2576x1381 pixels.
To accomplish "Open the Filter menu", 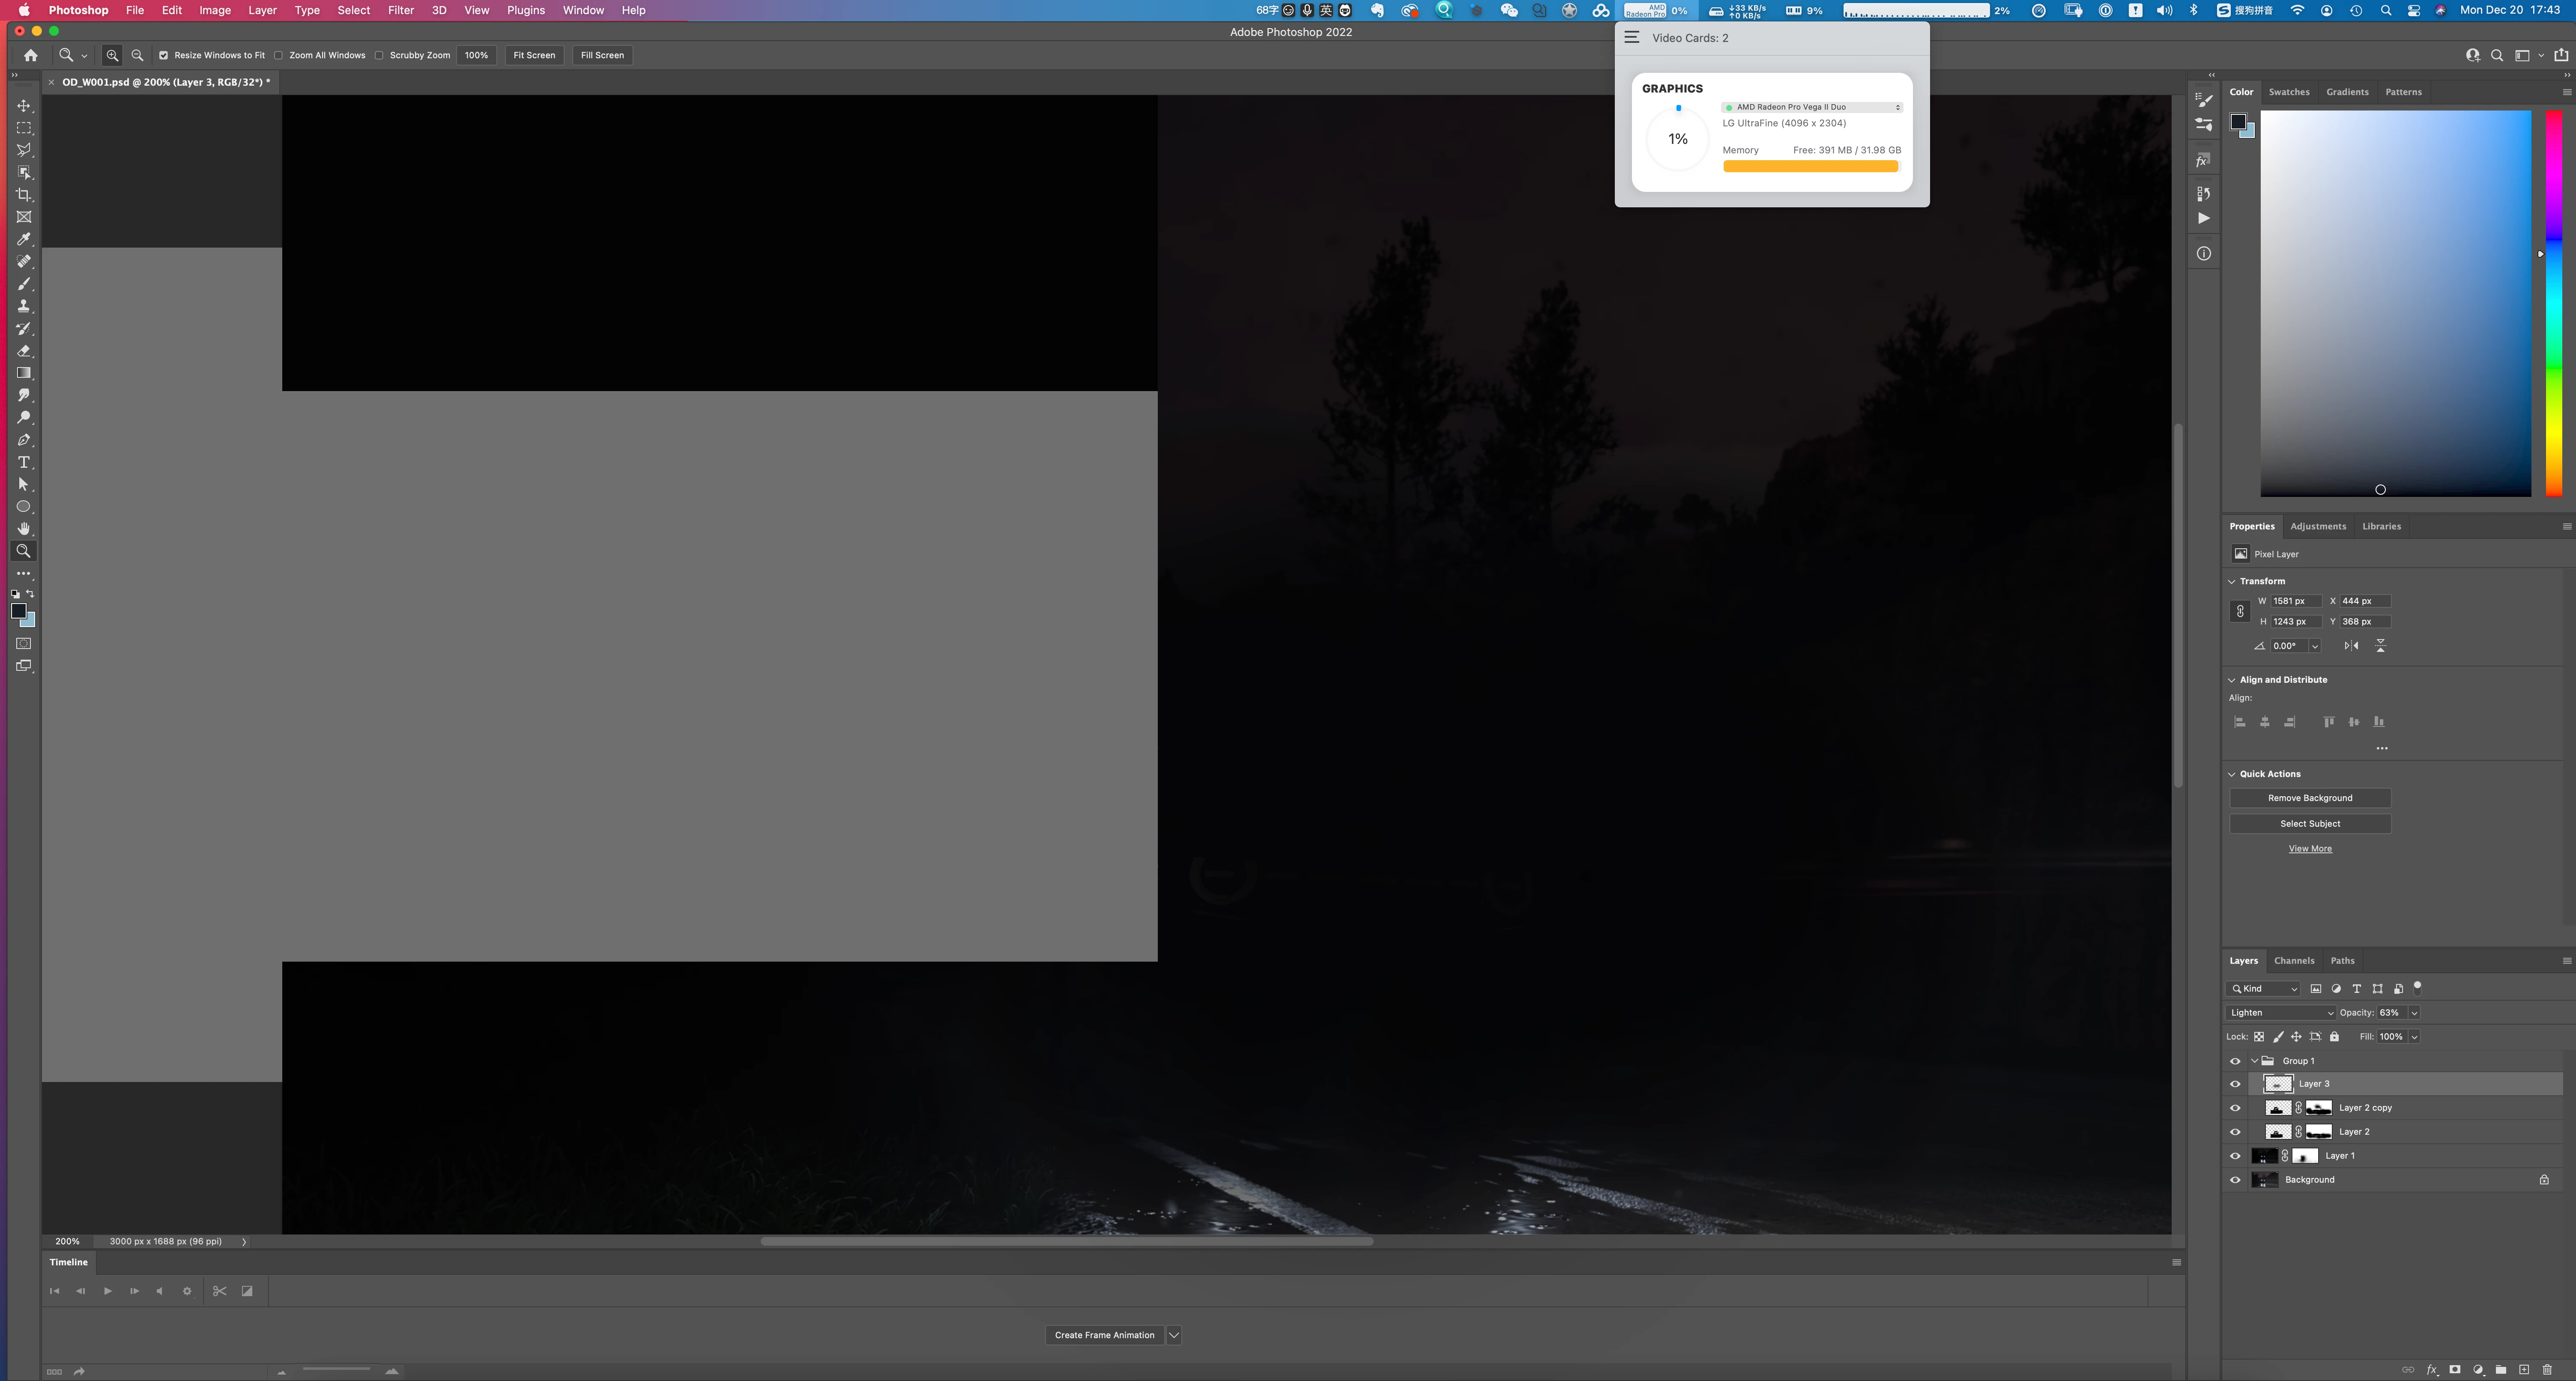I will [400, 10].
